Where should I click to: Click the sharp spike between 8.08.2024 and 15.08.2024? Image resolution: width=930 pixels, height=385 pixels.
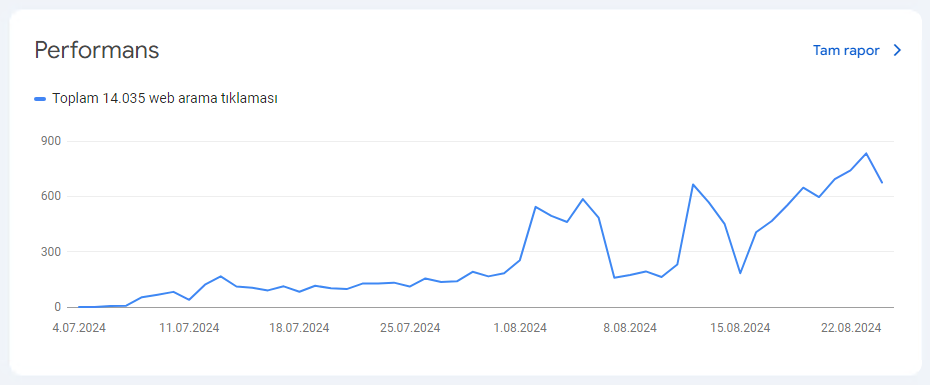tap(693, 184)
